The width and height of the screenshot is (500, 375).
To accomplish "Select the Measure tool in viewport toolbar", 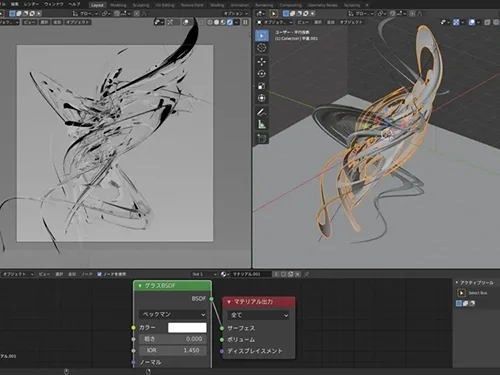I will [x=262, y=124].
